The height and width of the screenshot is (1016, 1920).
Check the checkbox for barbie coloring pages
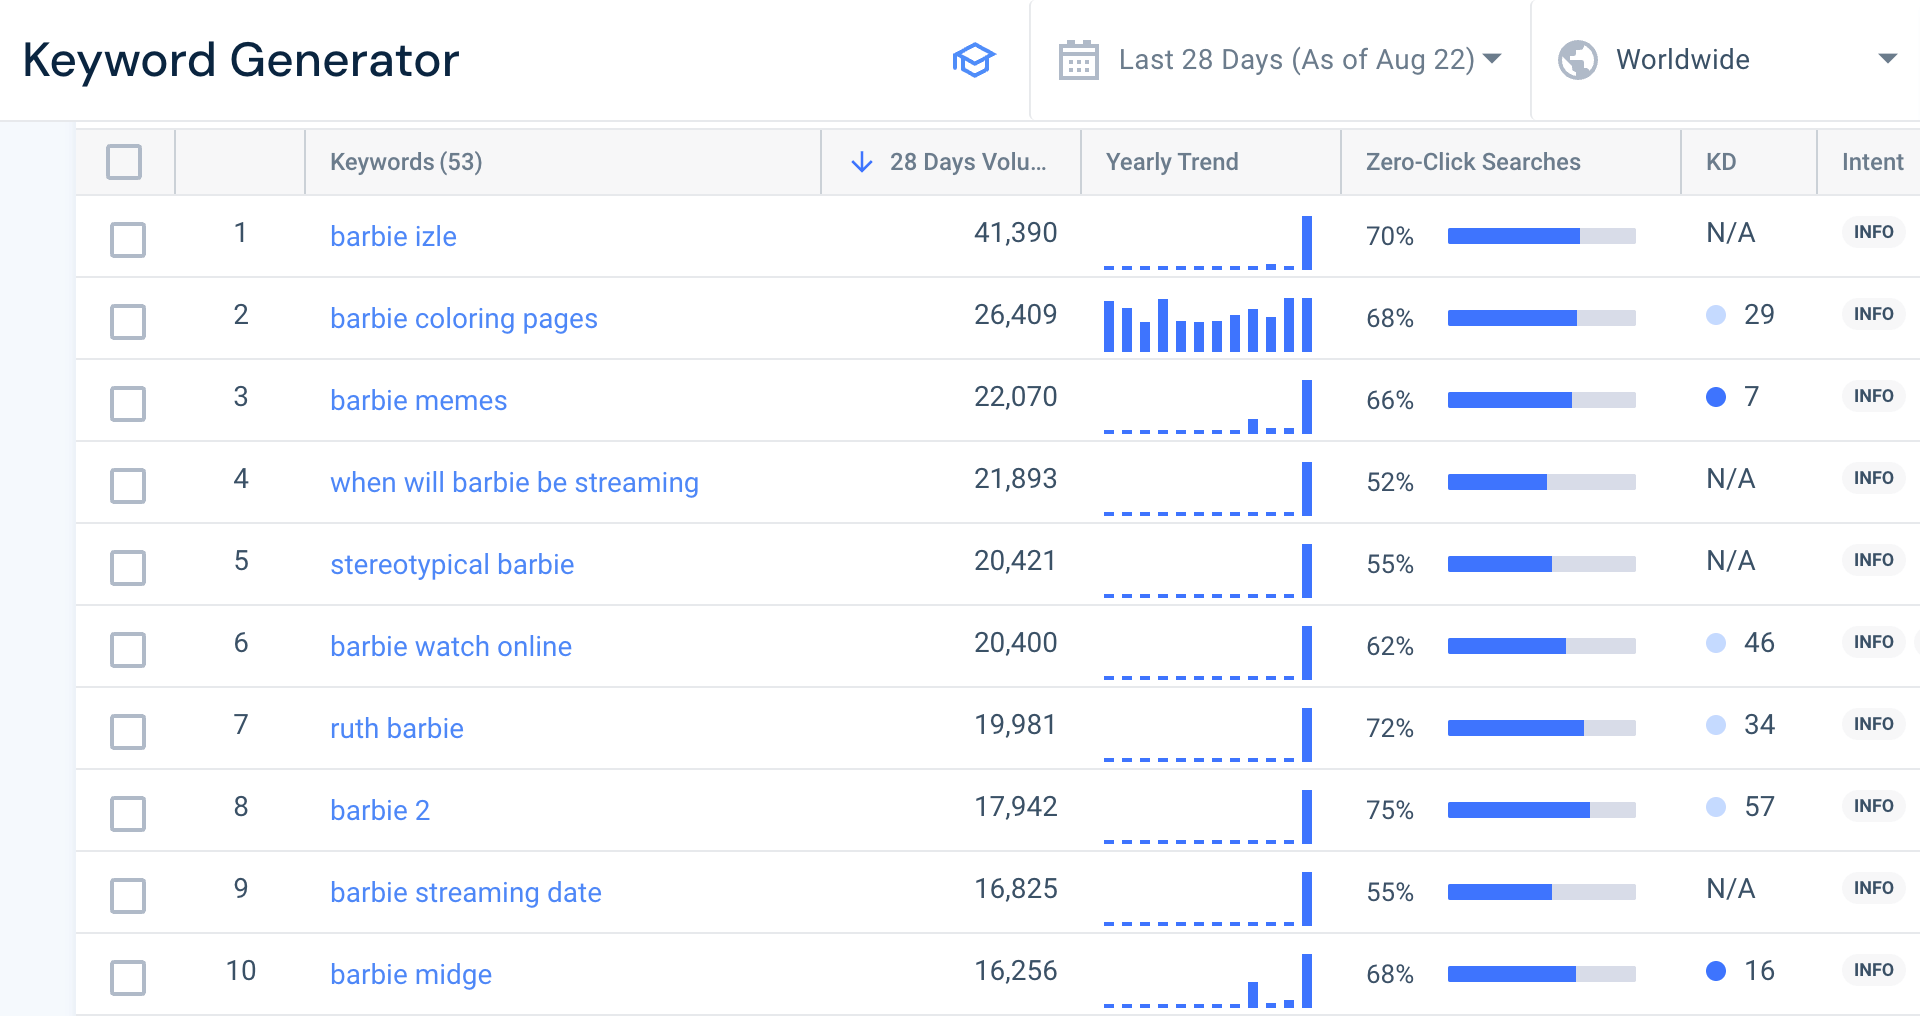pyautogui.click(x=127, y=321)
